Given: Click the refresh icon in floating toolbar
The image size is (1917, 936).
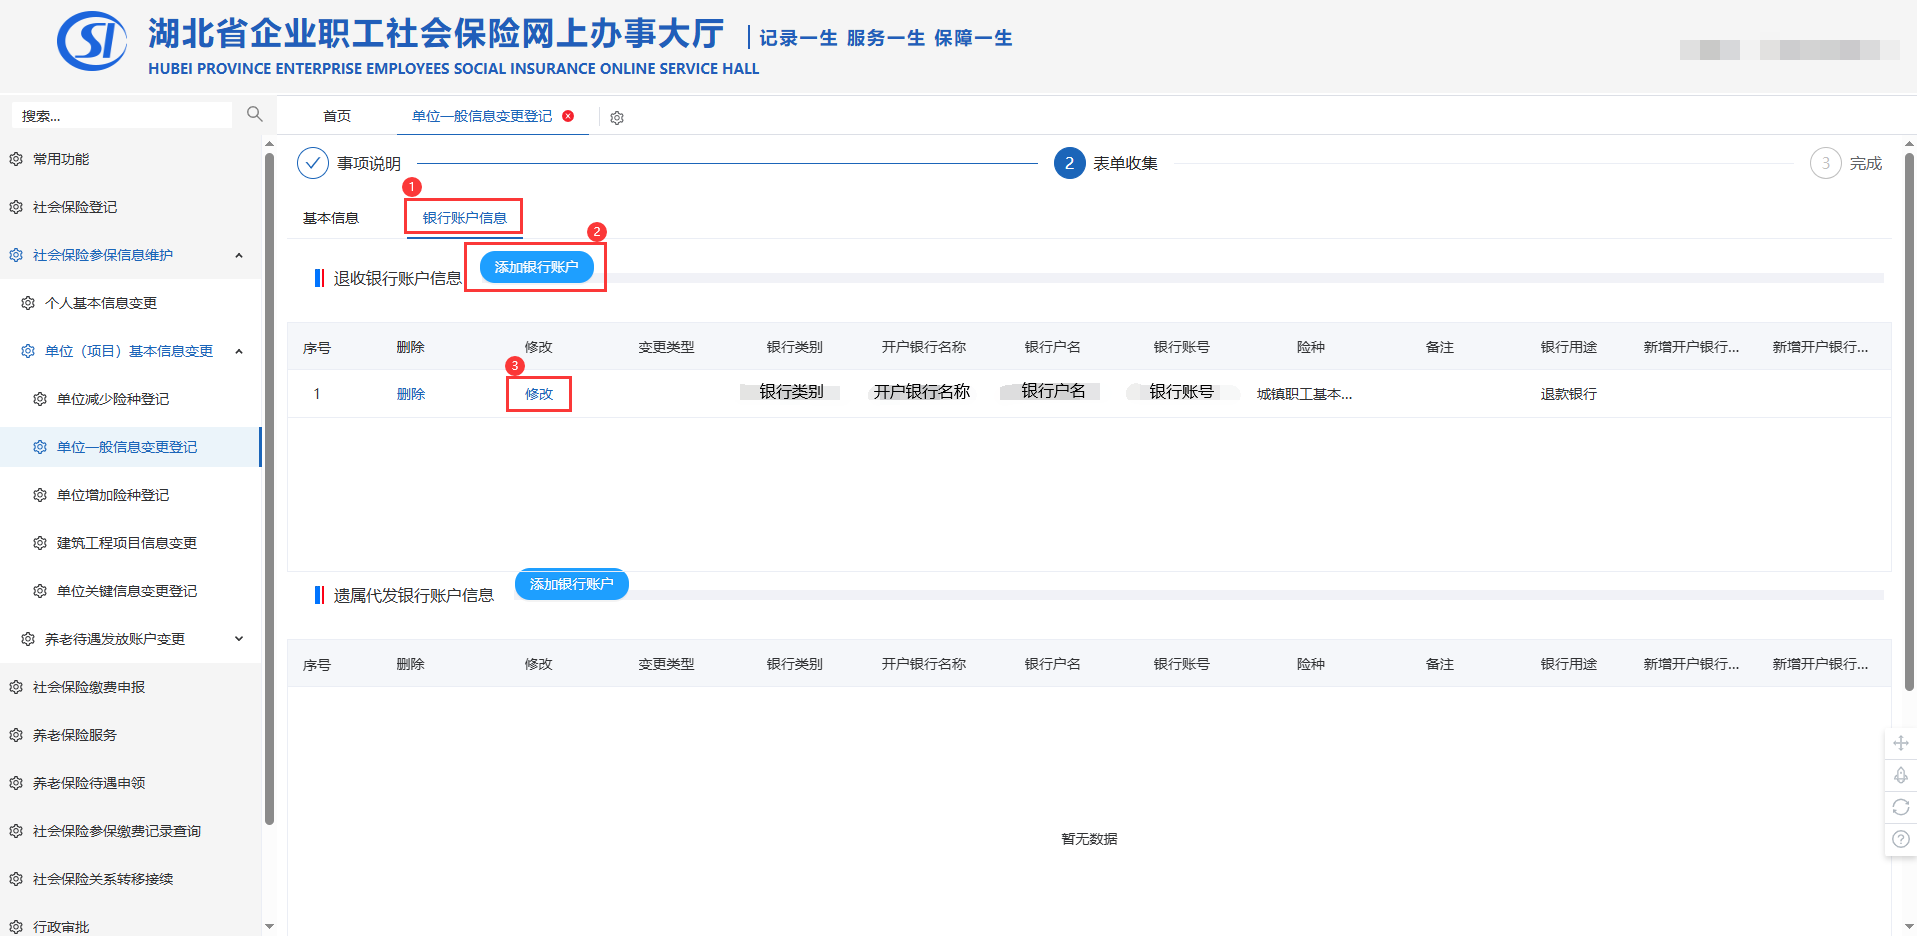Looking at the screenshot, I should [x=1900, y=807].
